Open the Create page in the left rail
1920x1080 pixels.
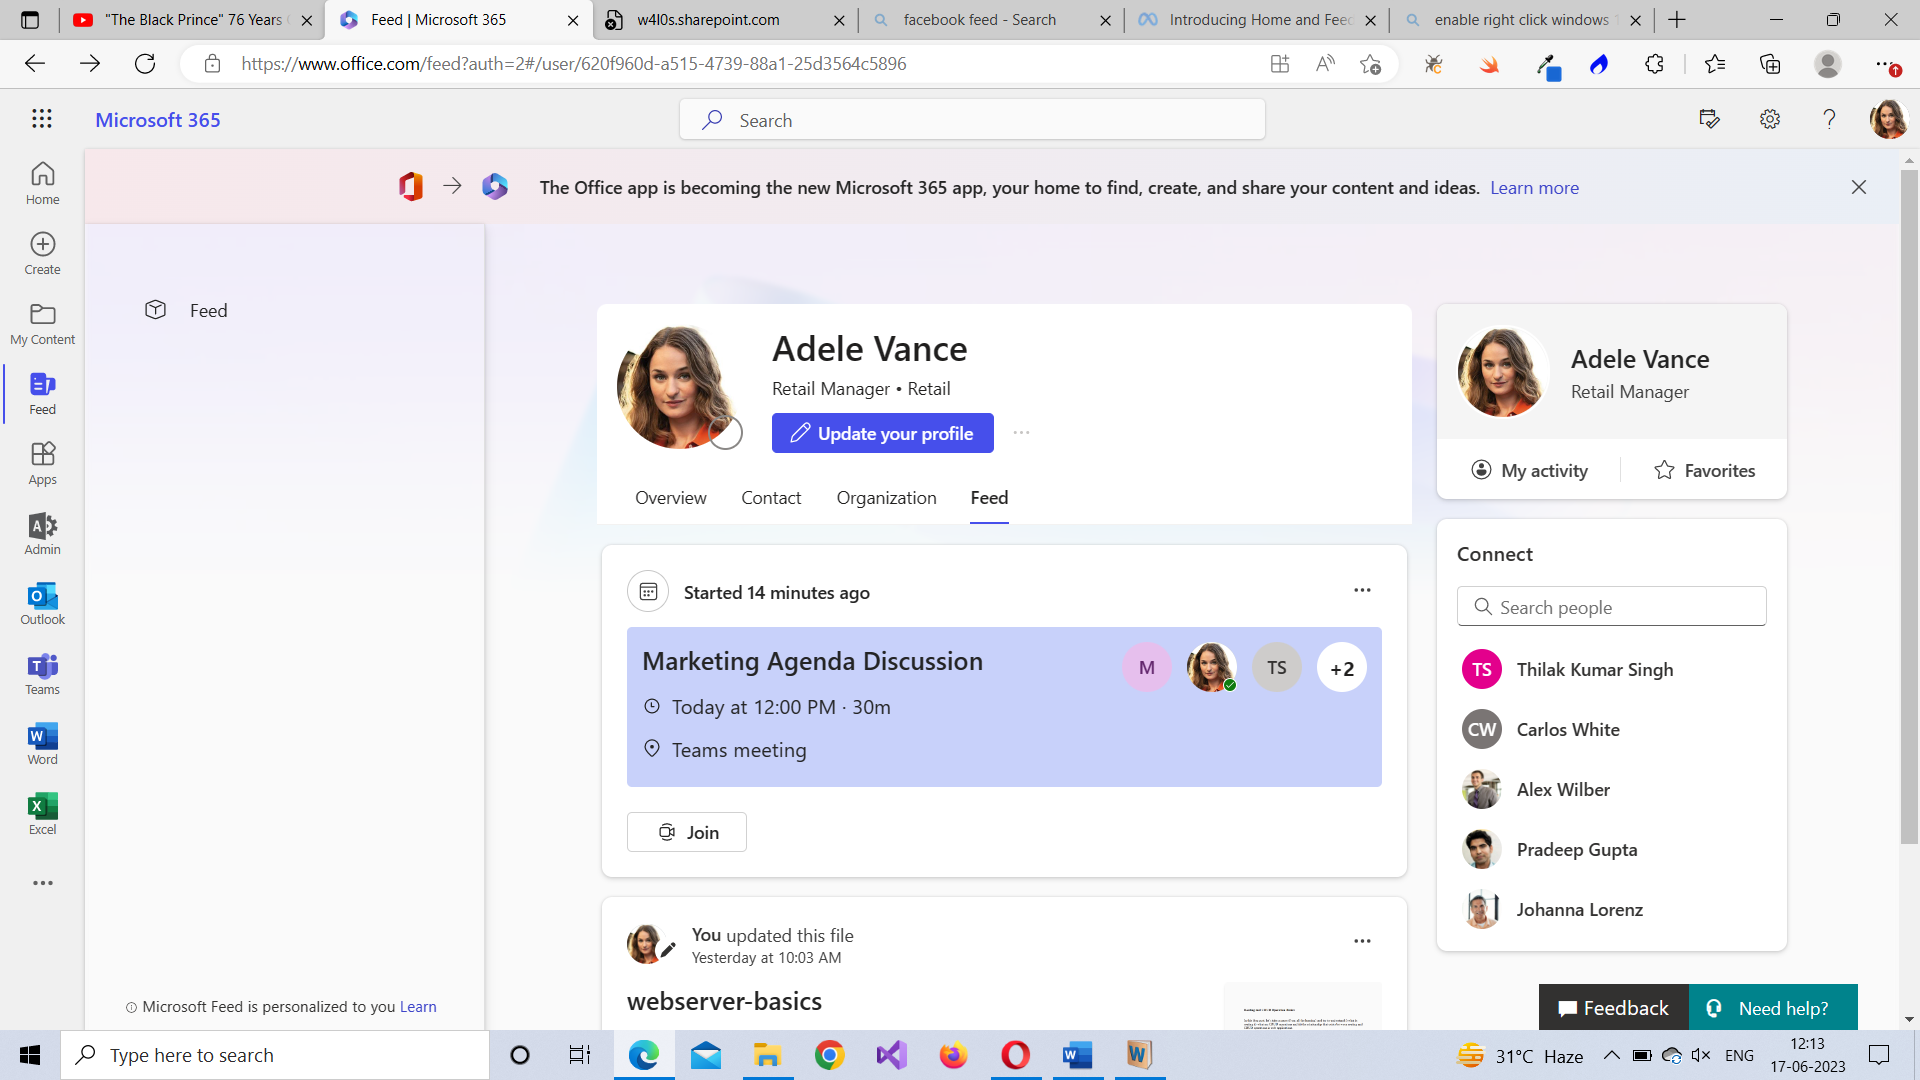coord(42,254)
